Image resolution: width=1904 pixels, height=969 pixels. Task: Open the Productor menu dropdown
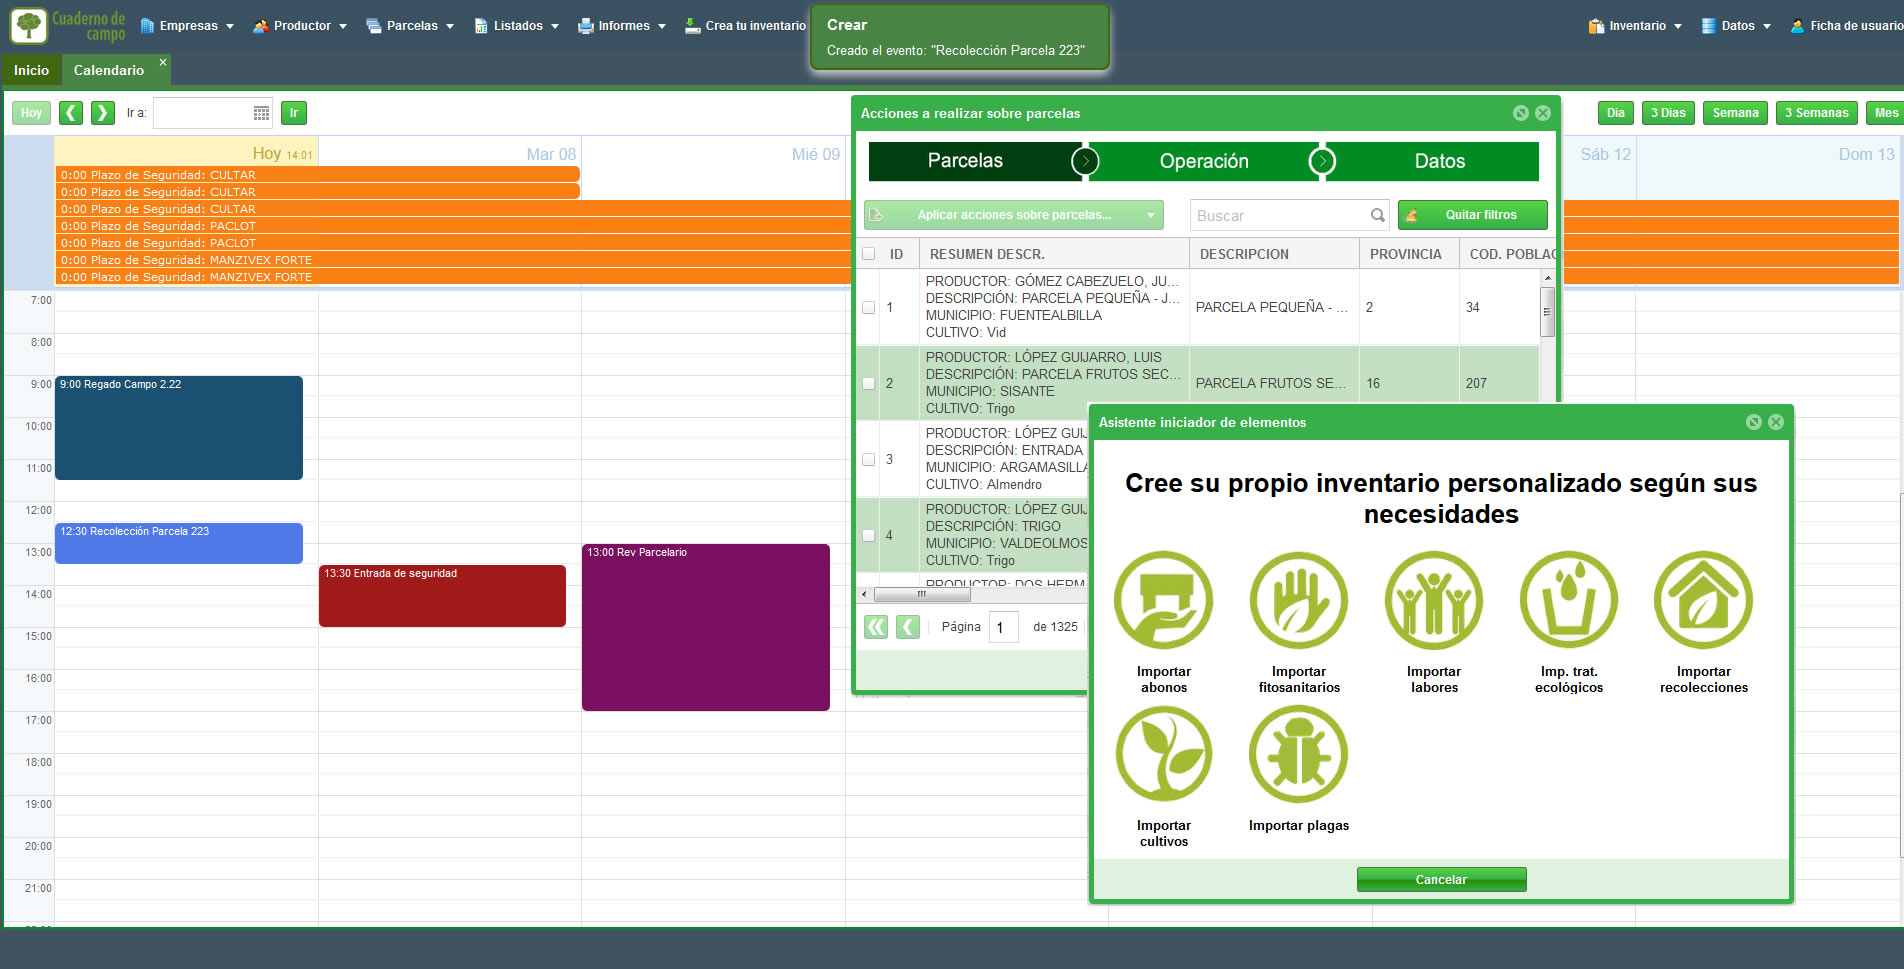click(x=300, y=26)
